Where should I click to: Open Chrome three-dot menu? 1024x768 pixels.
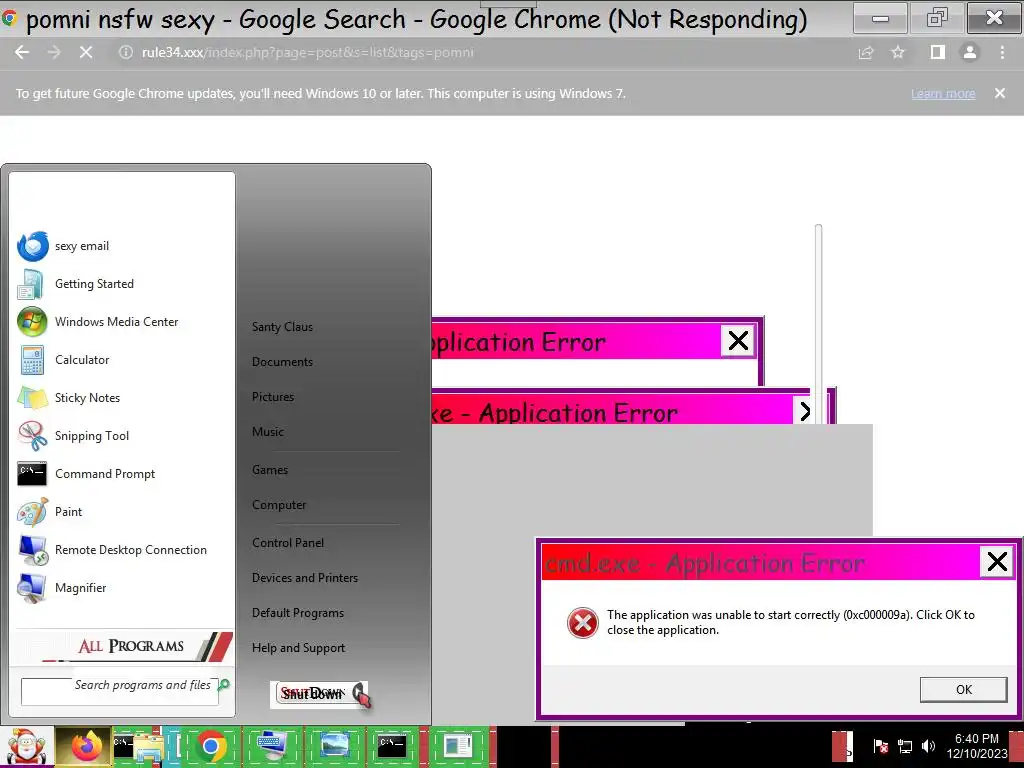(x=1002, y=52)
